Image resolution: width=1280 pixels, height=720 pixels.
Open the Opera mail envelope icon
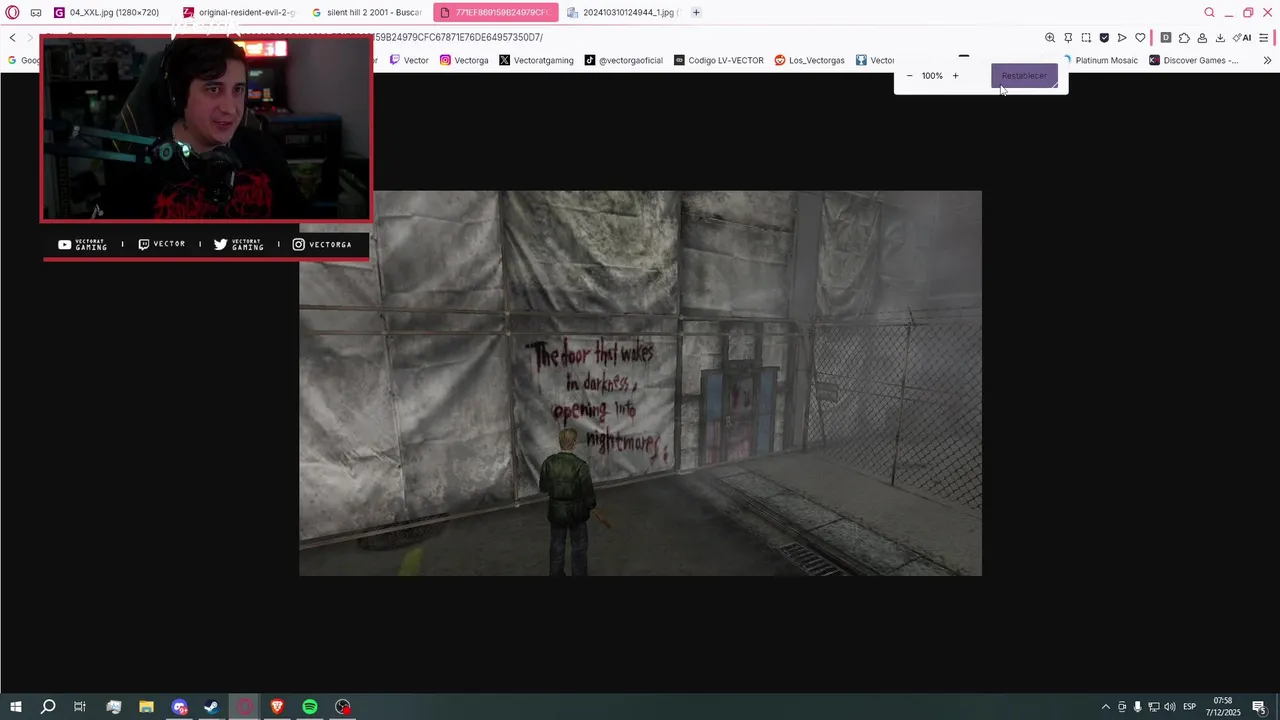(36, 13)
